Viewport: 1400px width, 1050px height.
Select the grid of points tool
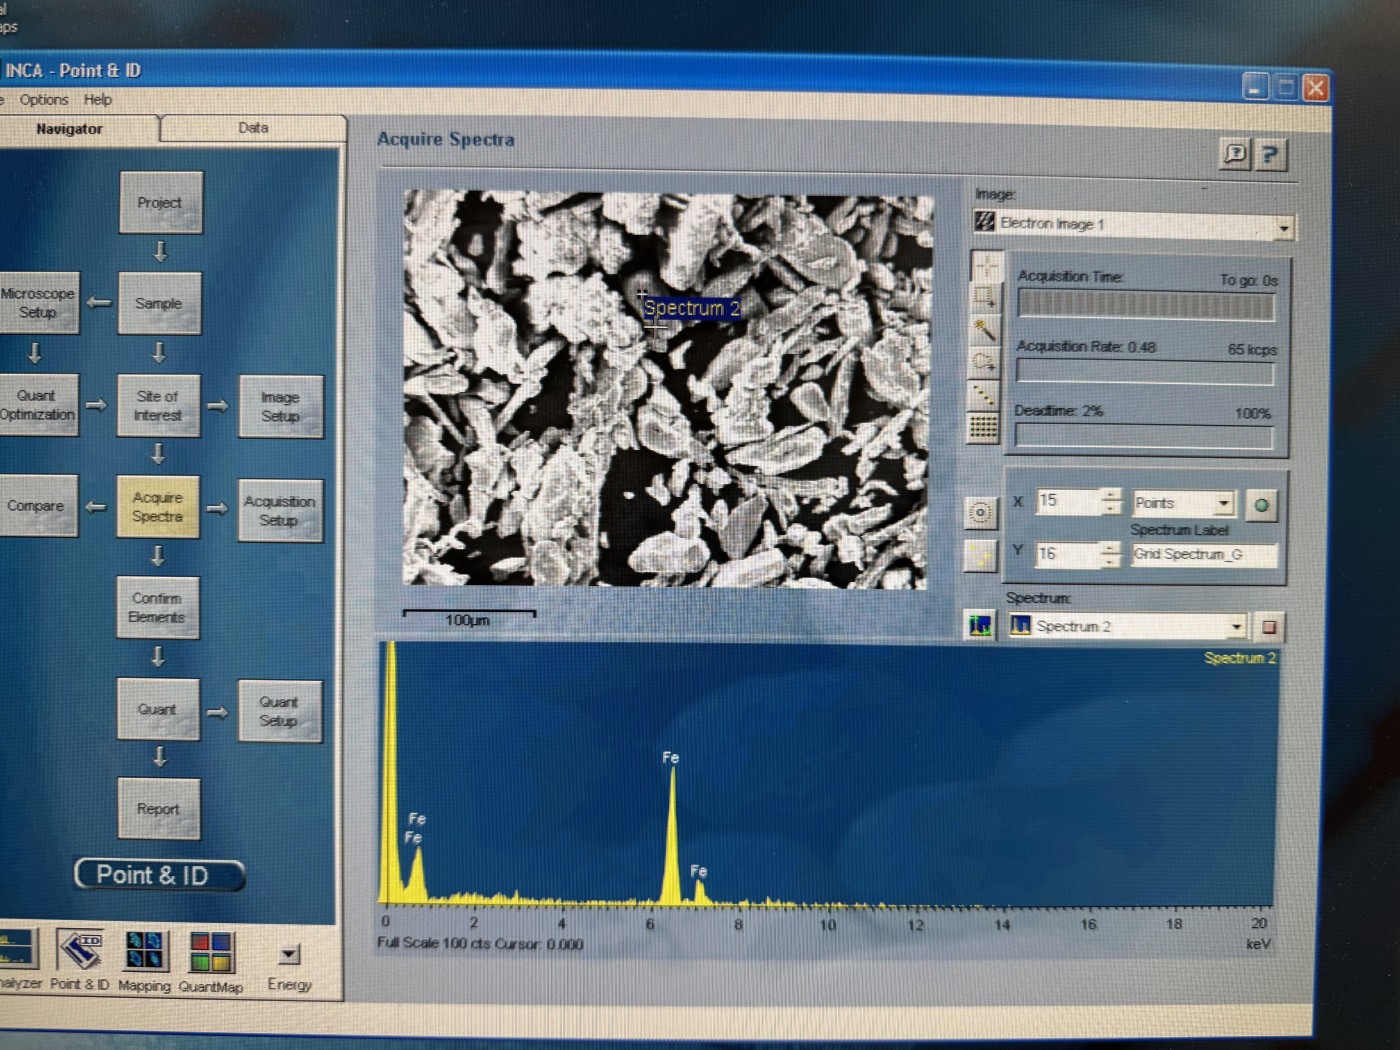(x=984, y=428)
